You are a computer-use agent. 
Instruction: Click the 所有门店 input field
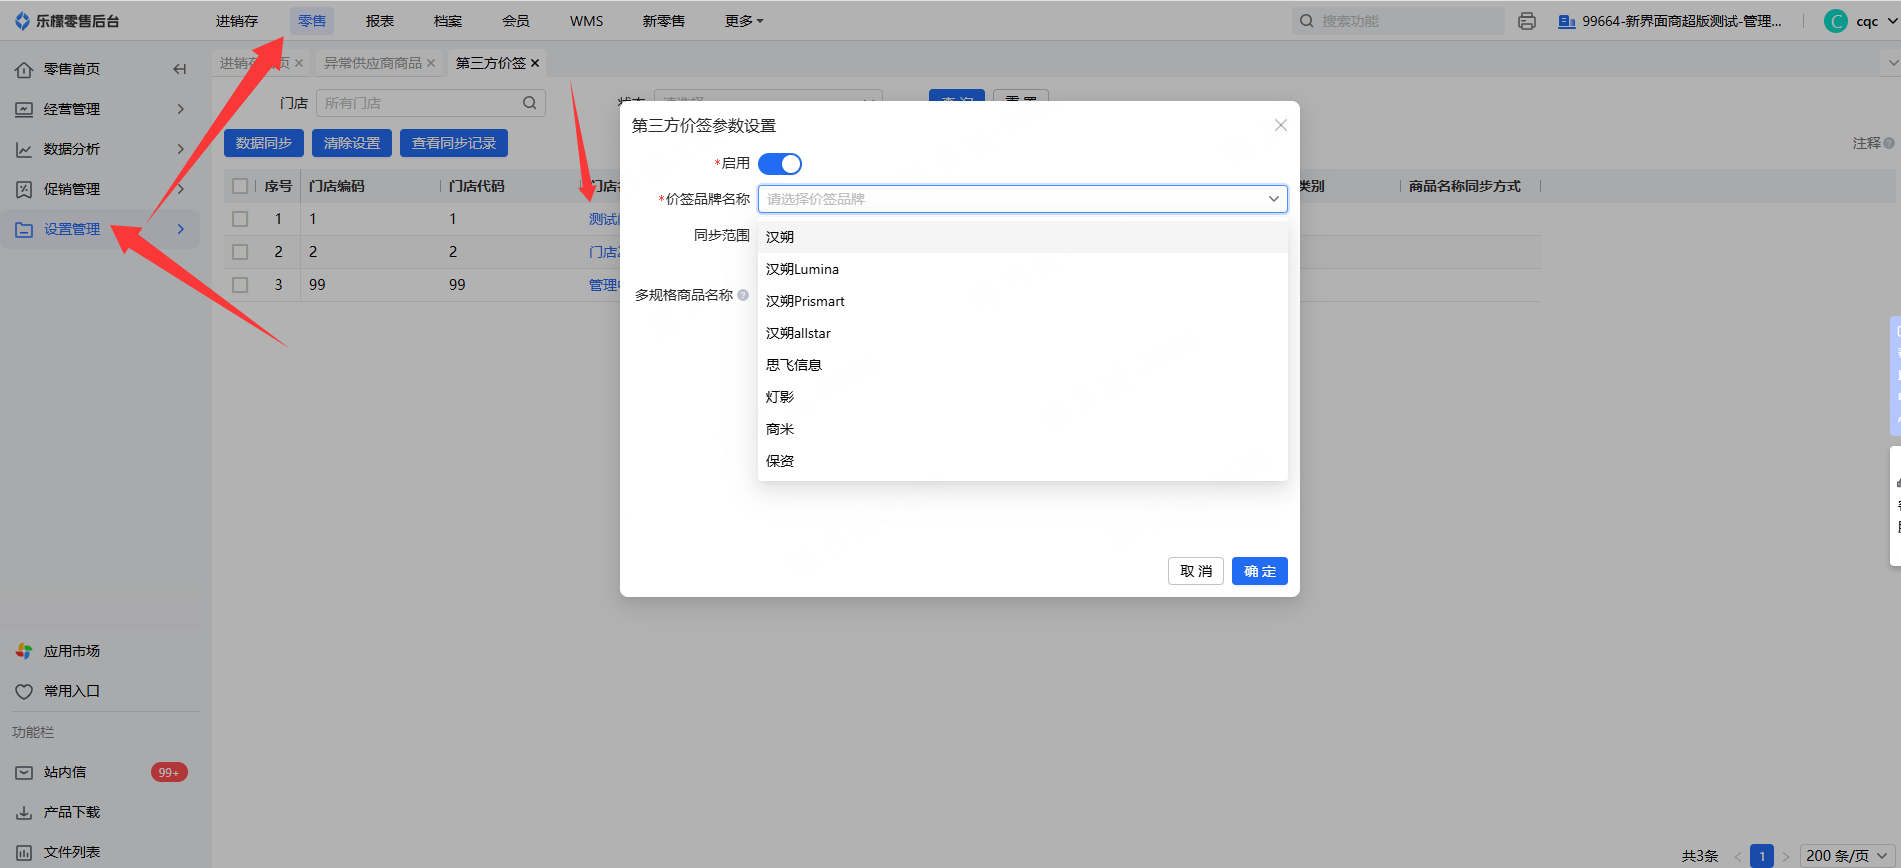coord(431,103)
